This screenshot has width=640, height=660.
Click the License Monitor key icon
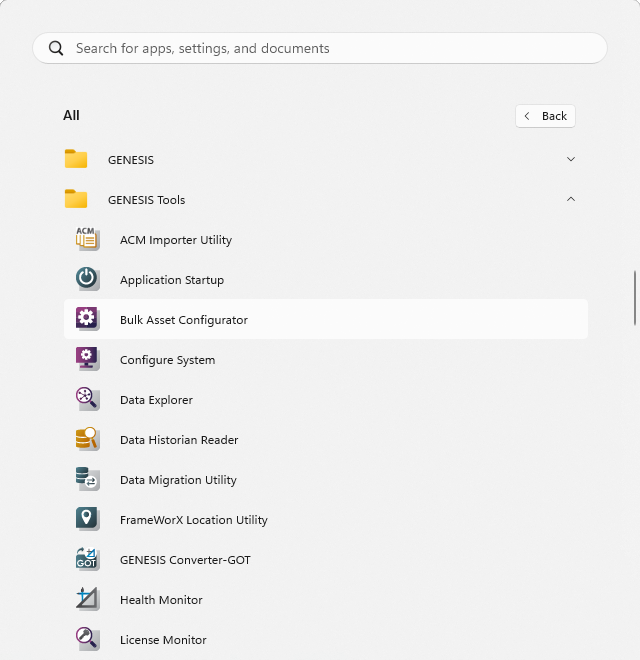[x=88, y=639]
